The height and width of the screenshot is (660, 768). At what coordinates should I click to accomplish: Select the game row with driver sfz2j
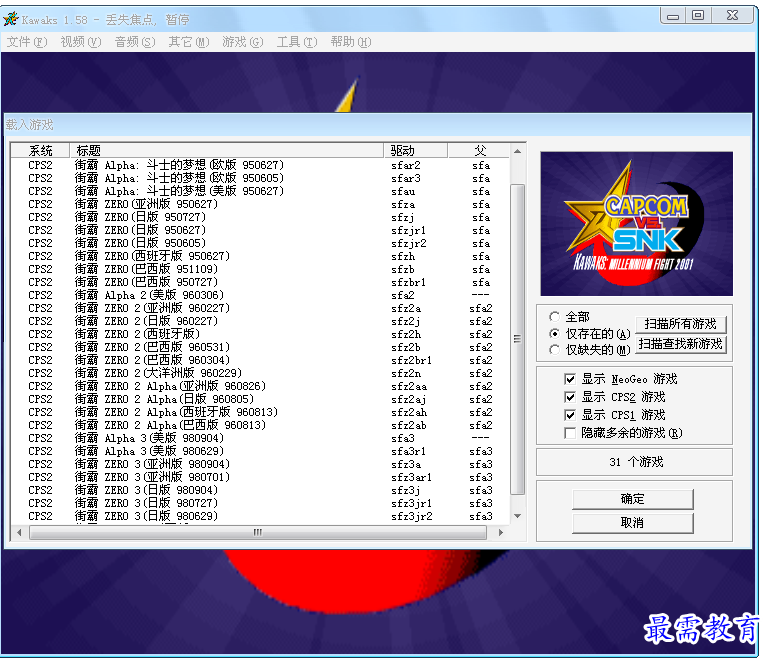(260, 321)
